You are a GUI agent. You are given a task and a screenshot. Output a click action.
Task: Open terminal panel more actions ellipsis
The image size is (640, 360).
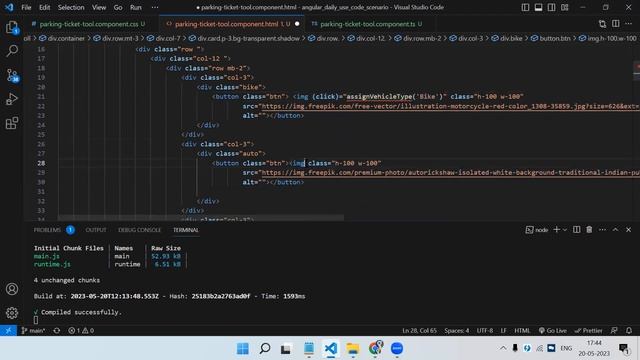(x=602, y=230)
